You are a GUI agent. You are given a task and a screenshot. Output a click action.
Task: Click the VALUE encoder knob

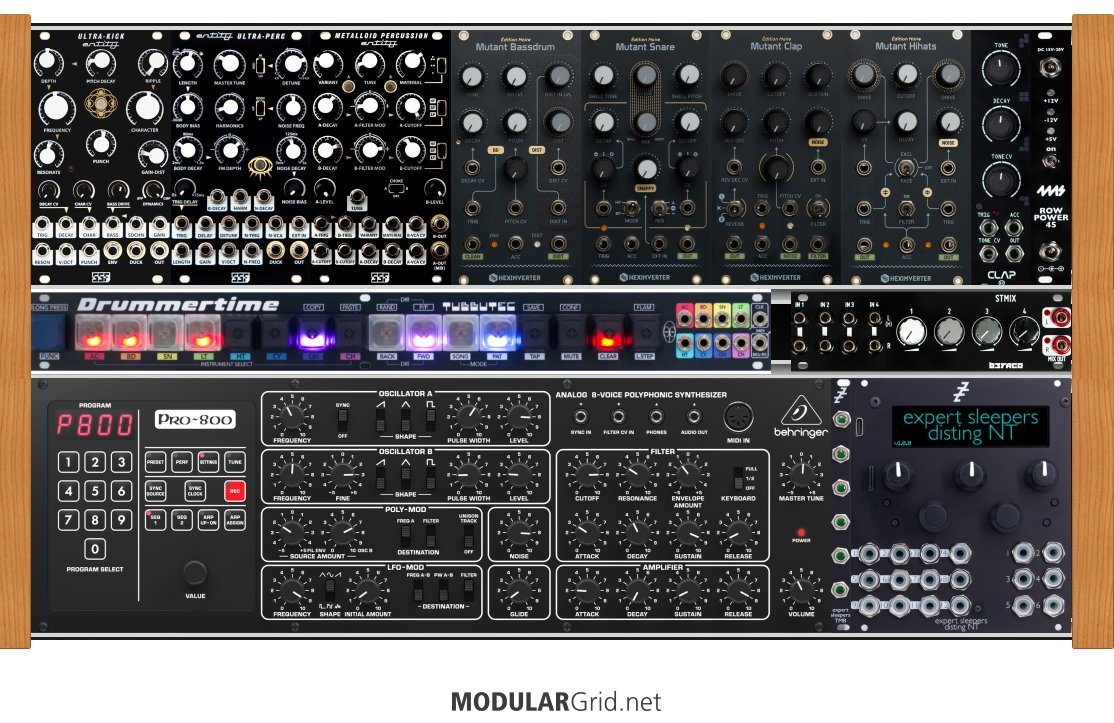coord(195,572)
